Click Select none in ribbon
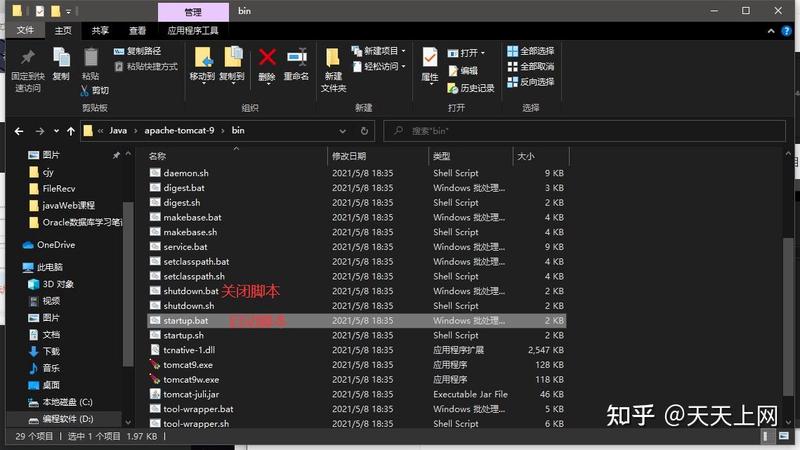 pyautogui.click(x=531, y=66)
